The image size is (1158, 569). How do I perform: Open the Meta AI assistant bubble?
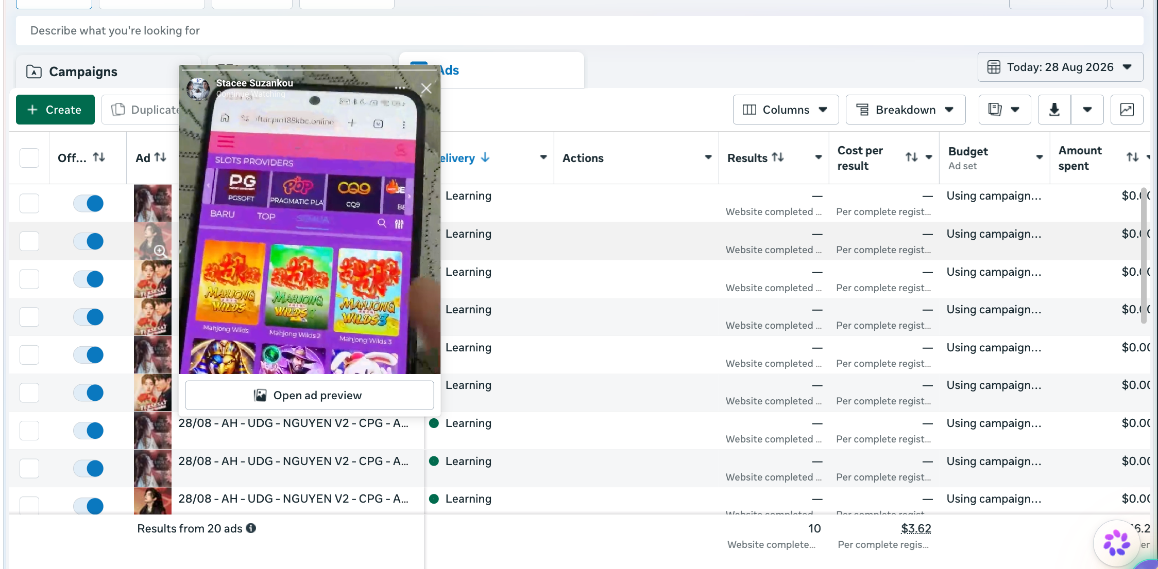click(1117, 543)
